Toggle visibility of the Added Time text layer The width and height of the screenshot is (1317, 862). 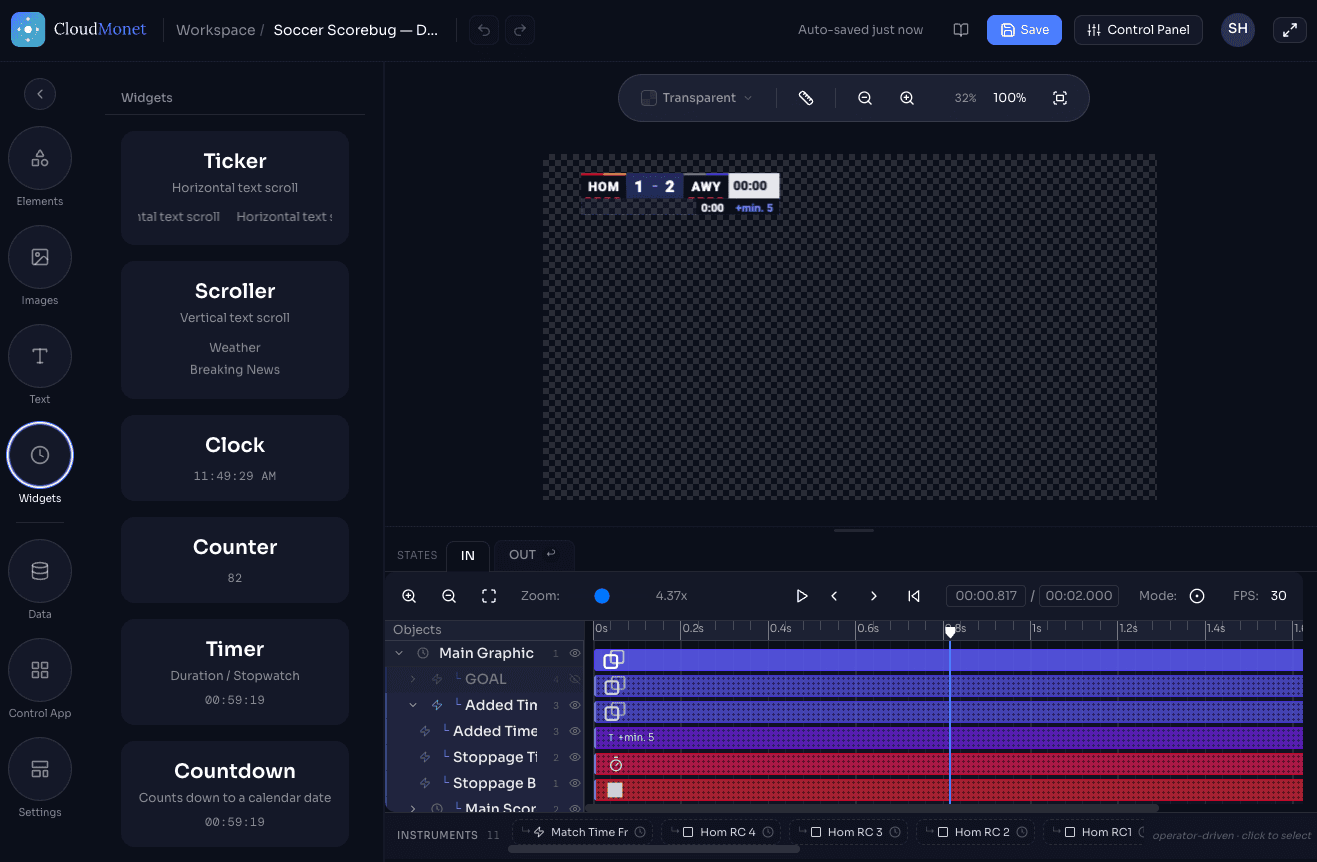pos(575,731)
